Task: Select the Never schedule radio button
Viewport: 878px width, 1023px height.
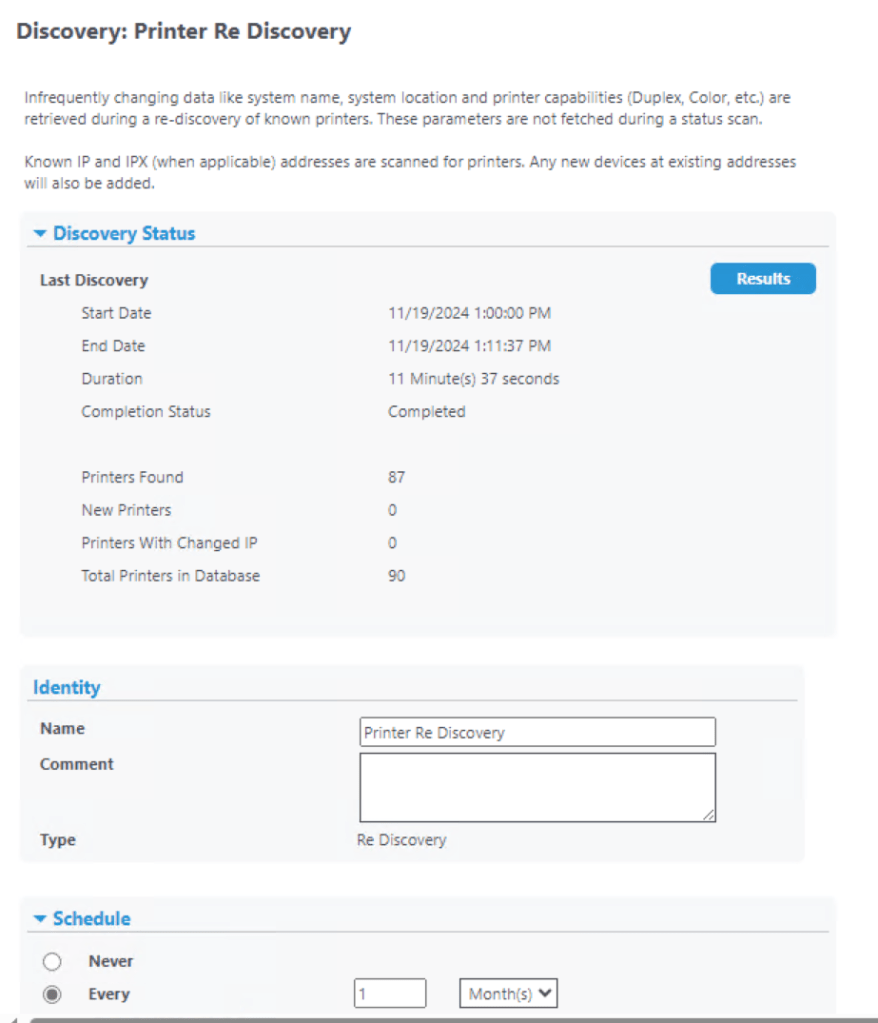Action: [x=53, y=961]
